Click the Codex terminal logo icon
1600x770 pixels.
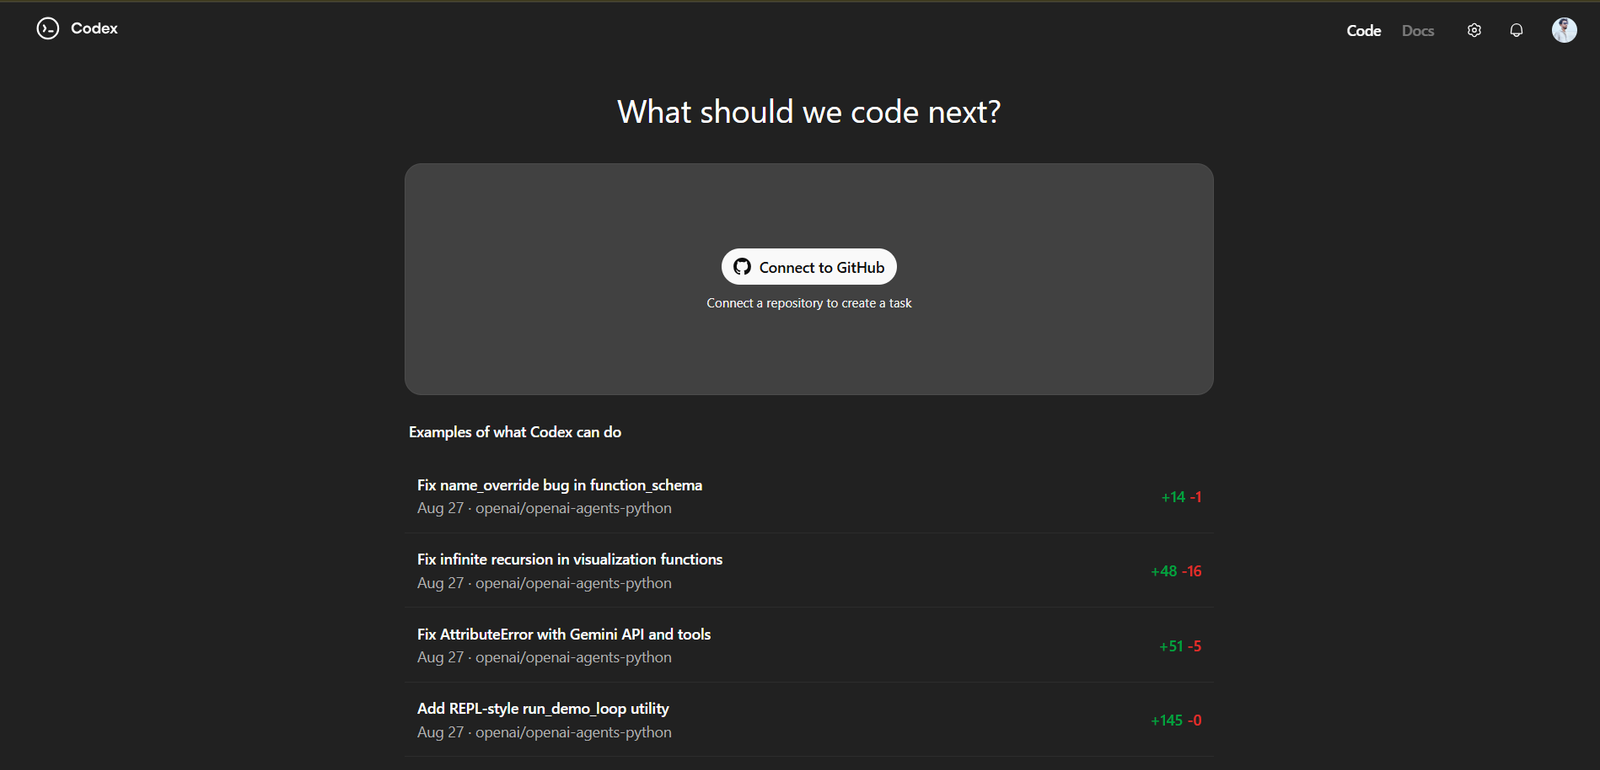tap(48, 29)
